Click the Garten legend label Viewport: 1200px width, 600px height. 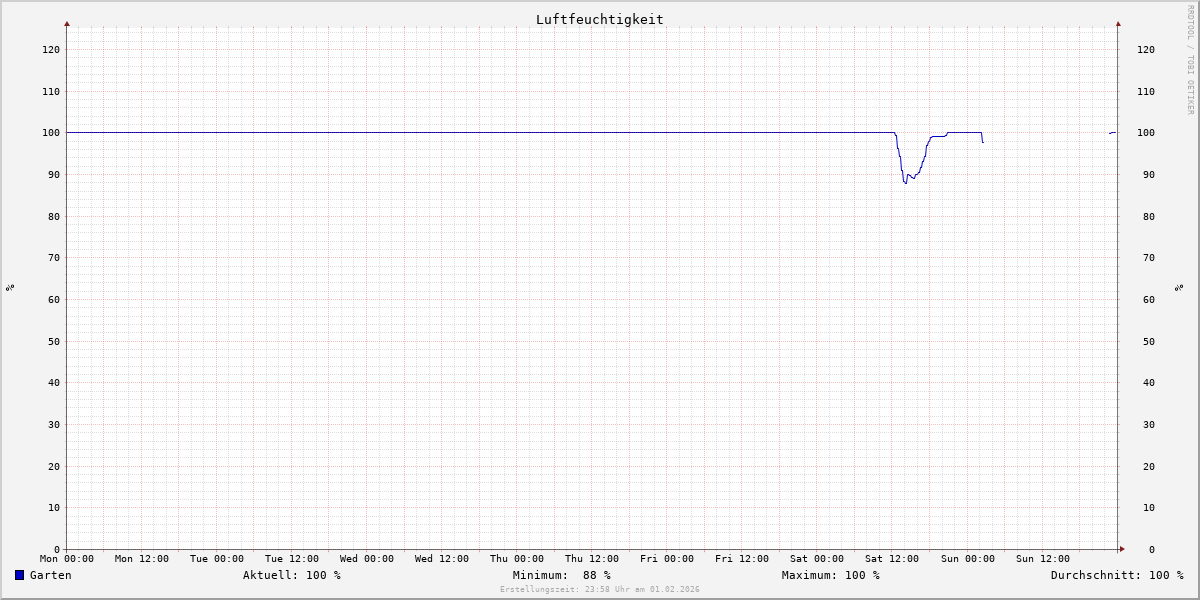click(50, 575)
